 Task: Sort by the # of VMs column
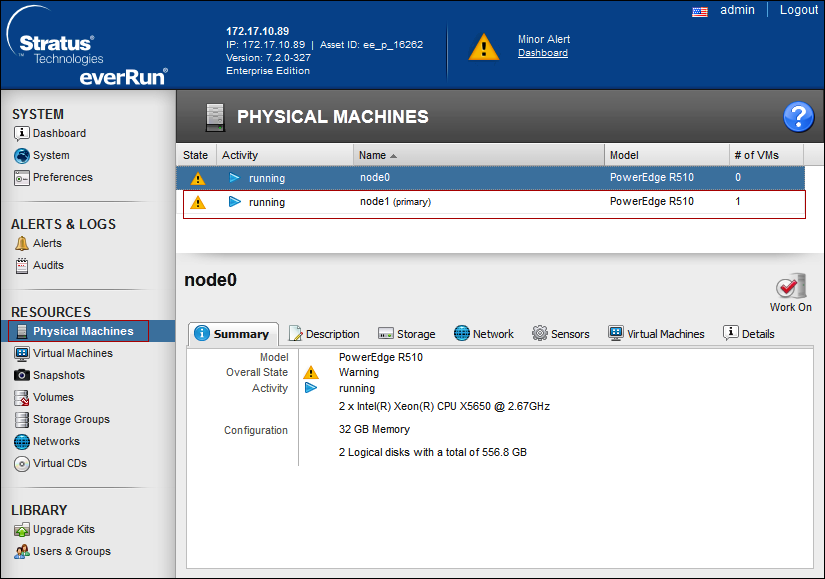[x=755, y=155]
